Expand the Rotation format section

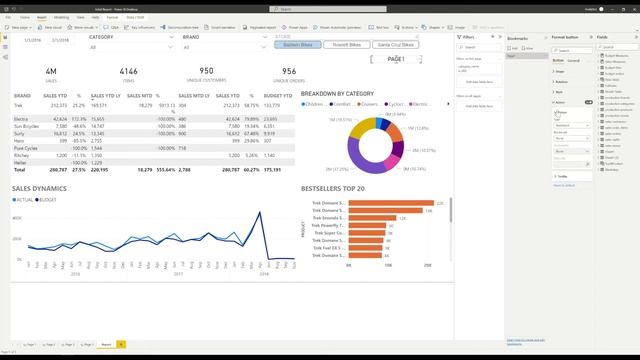[561, 82]
